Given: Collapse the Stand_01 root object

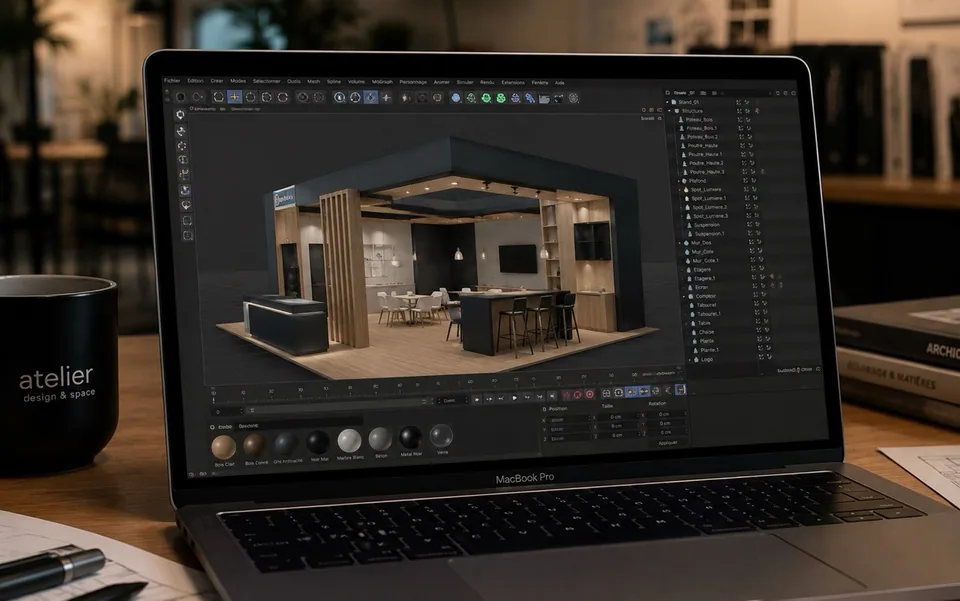Looking at the screenshot, I should point(668,102).
